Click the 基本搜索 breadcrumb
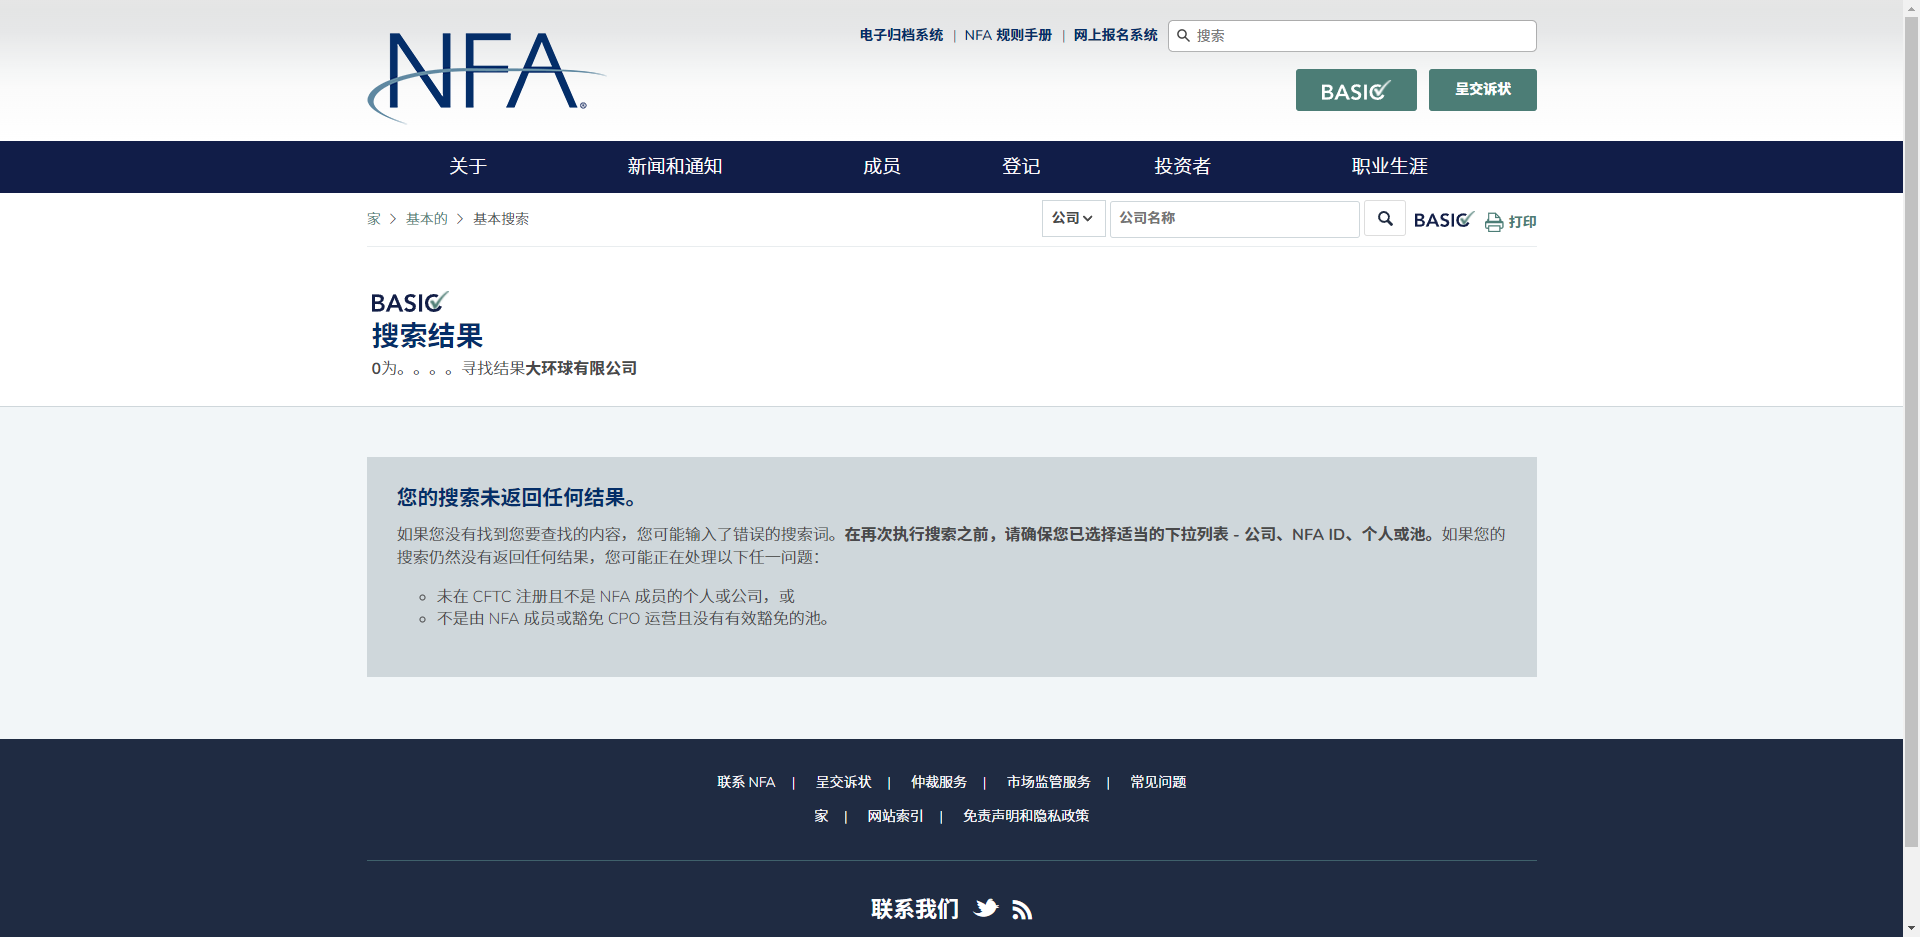The image size is (1920, 937). pyautogui.click(x=500, y=219)
